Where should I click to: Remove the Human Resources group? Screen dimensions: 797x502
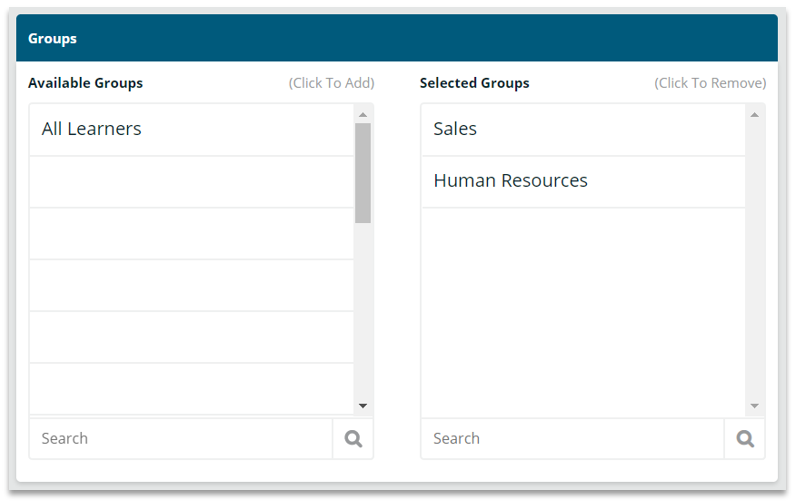click(x=584, y=182)
